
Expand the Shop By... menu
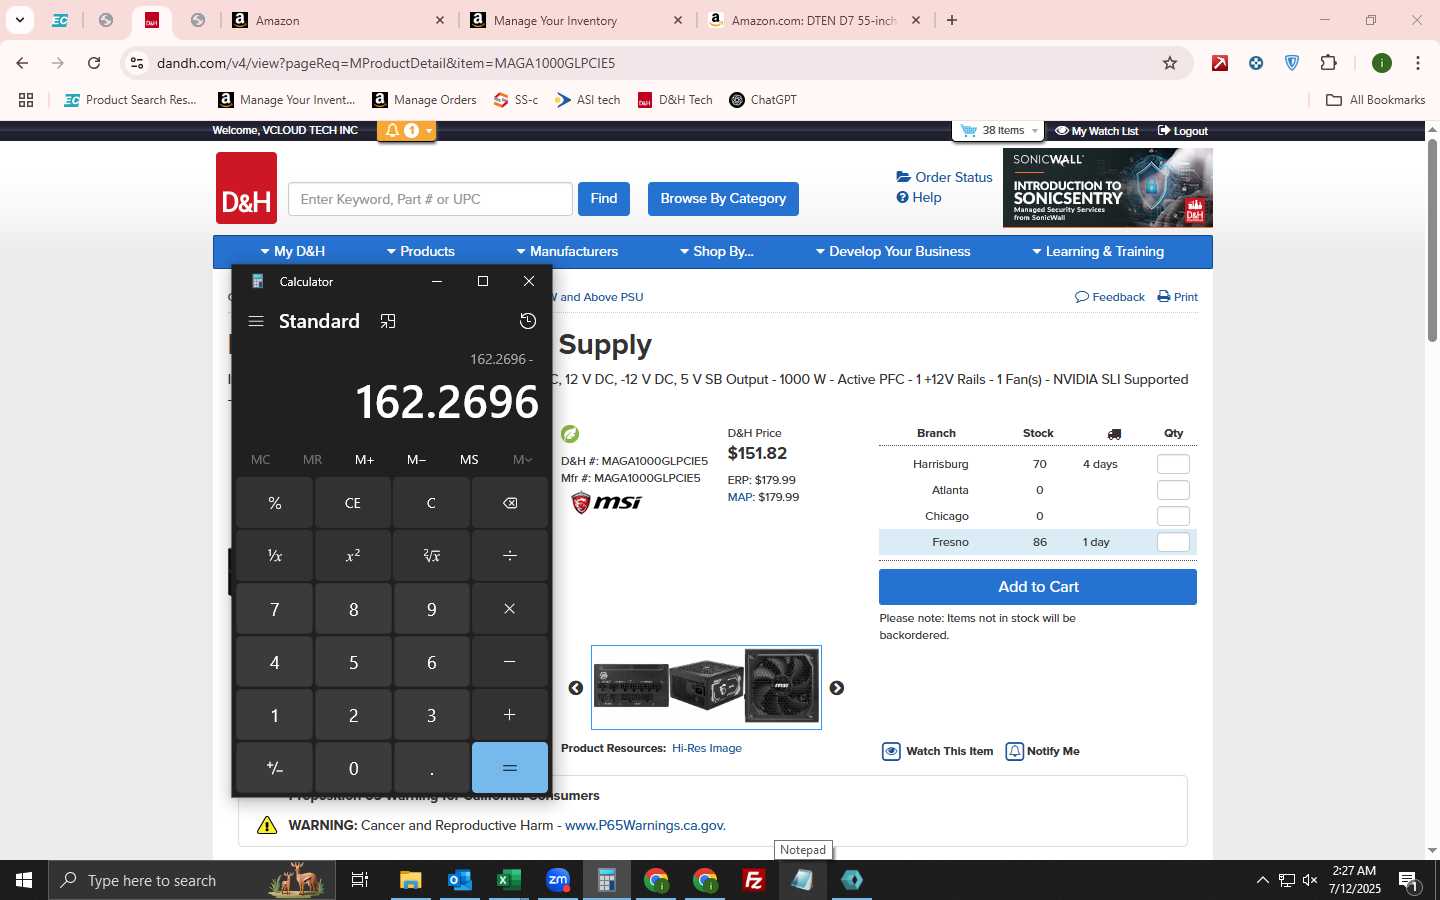click(716, 251)
